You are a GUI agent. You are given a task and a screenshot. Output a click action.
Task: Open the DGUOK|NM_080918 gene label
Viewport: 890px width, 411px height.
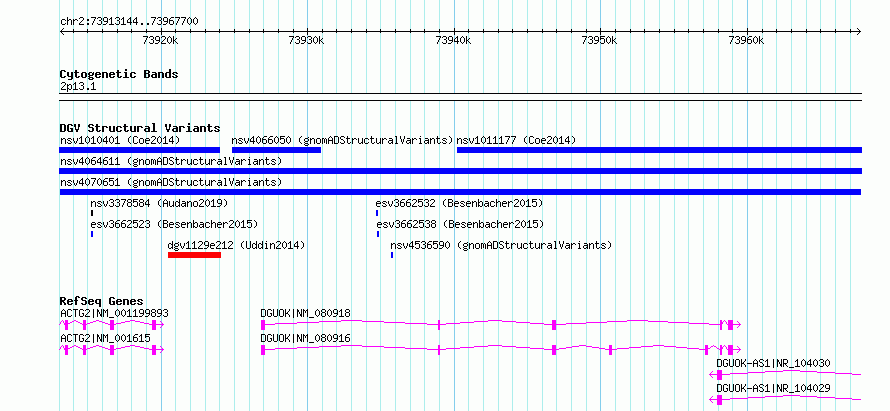click(305, 313)
